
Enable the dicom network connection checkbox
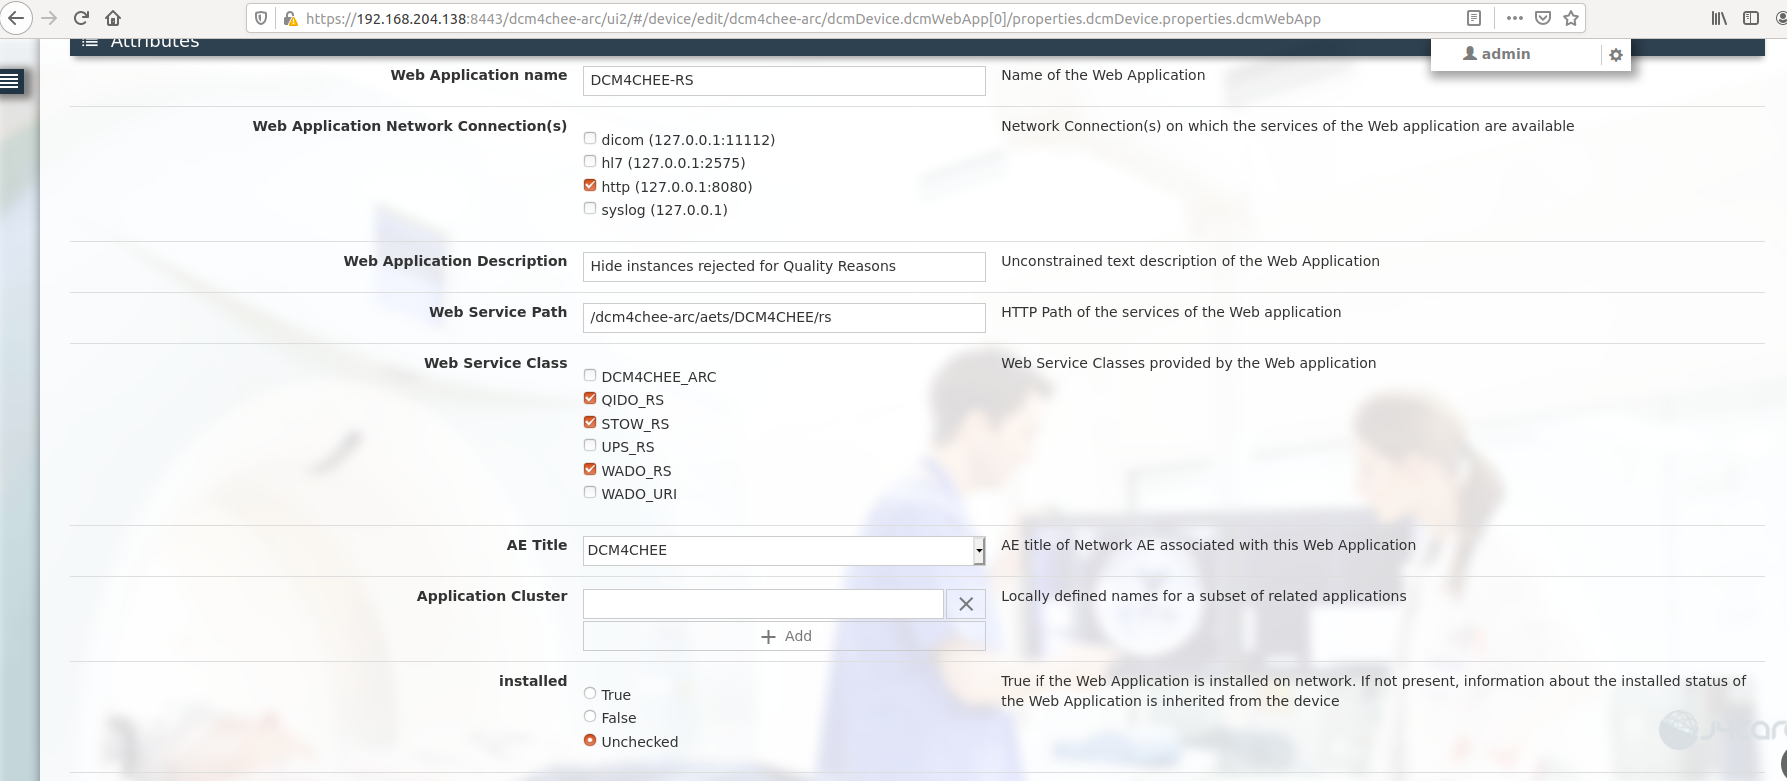(590, 139)
